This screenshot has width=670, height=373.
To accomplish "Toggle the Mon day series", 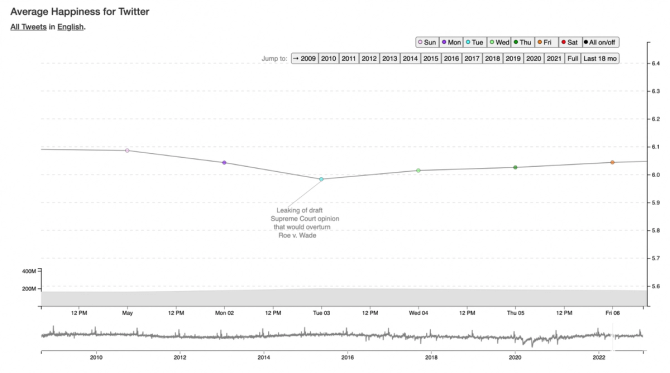I will [451, 42].
